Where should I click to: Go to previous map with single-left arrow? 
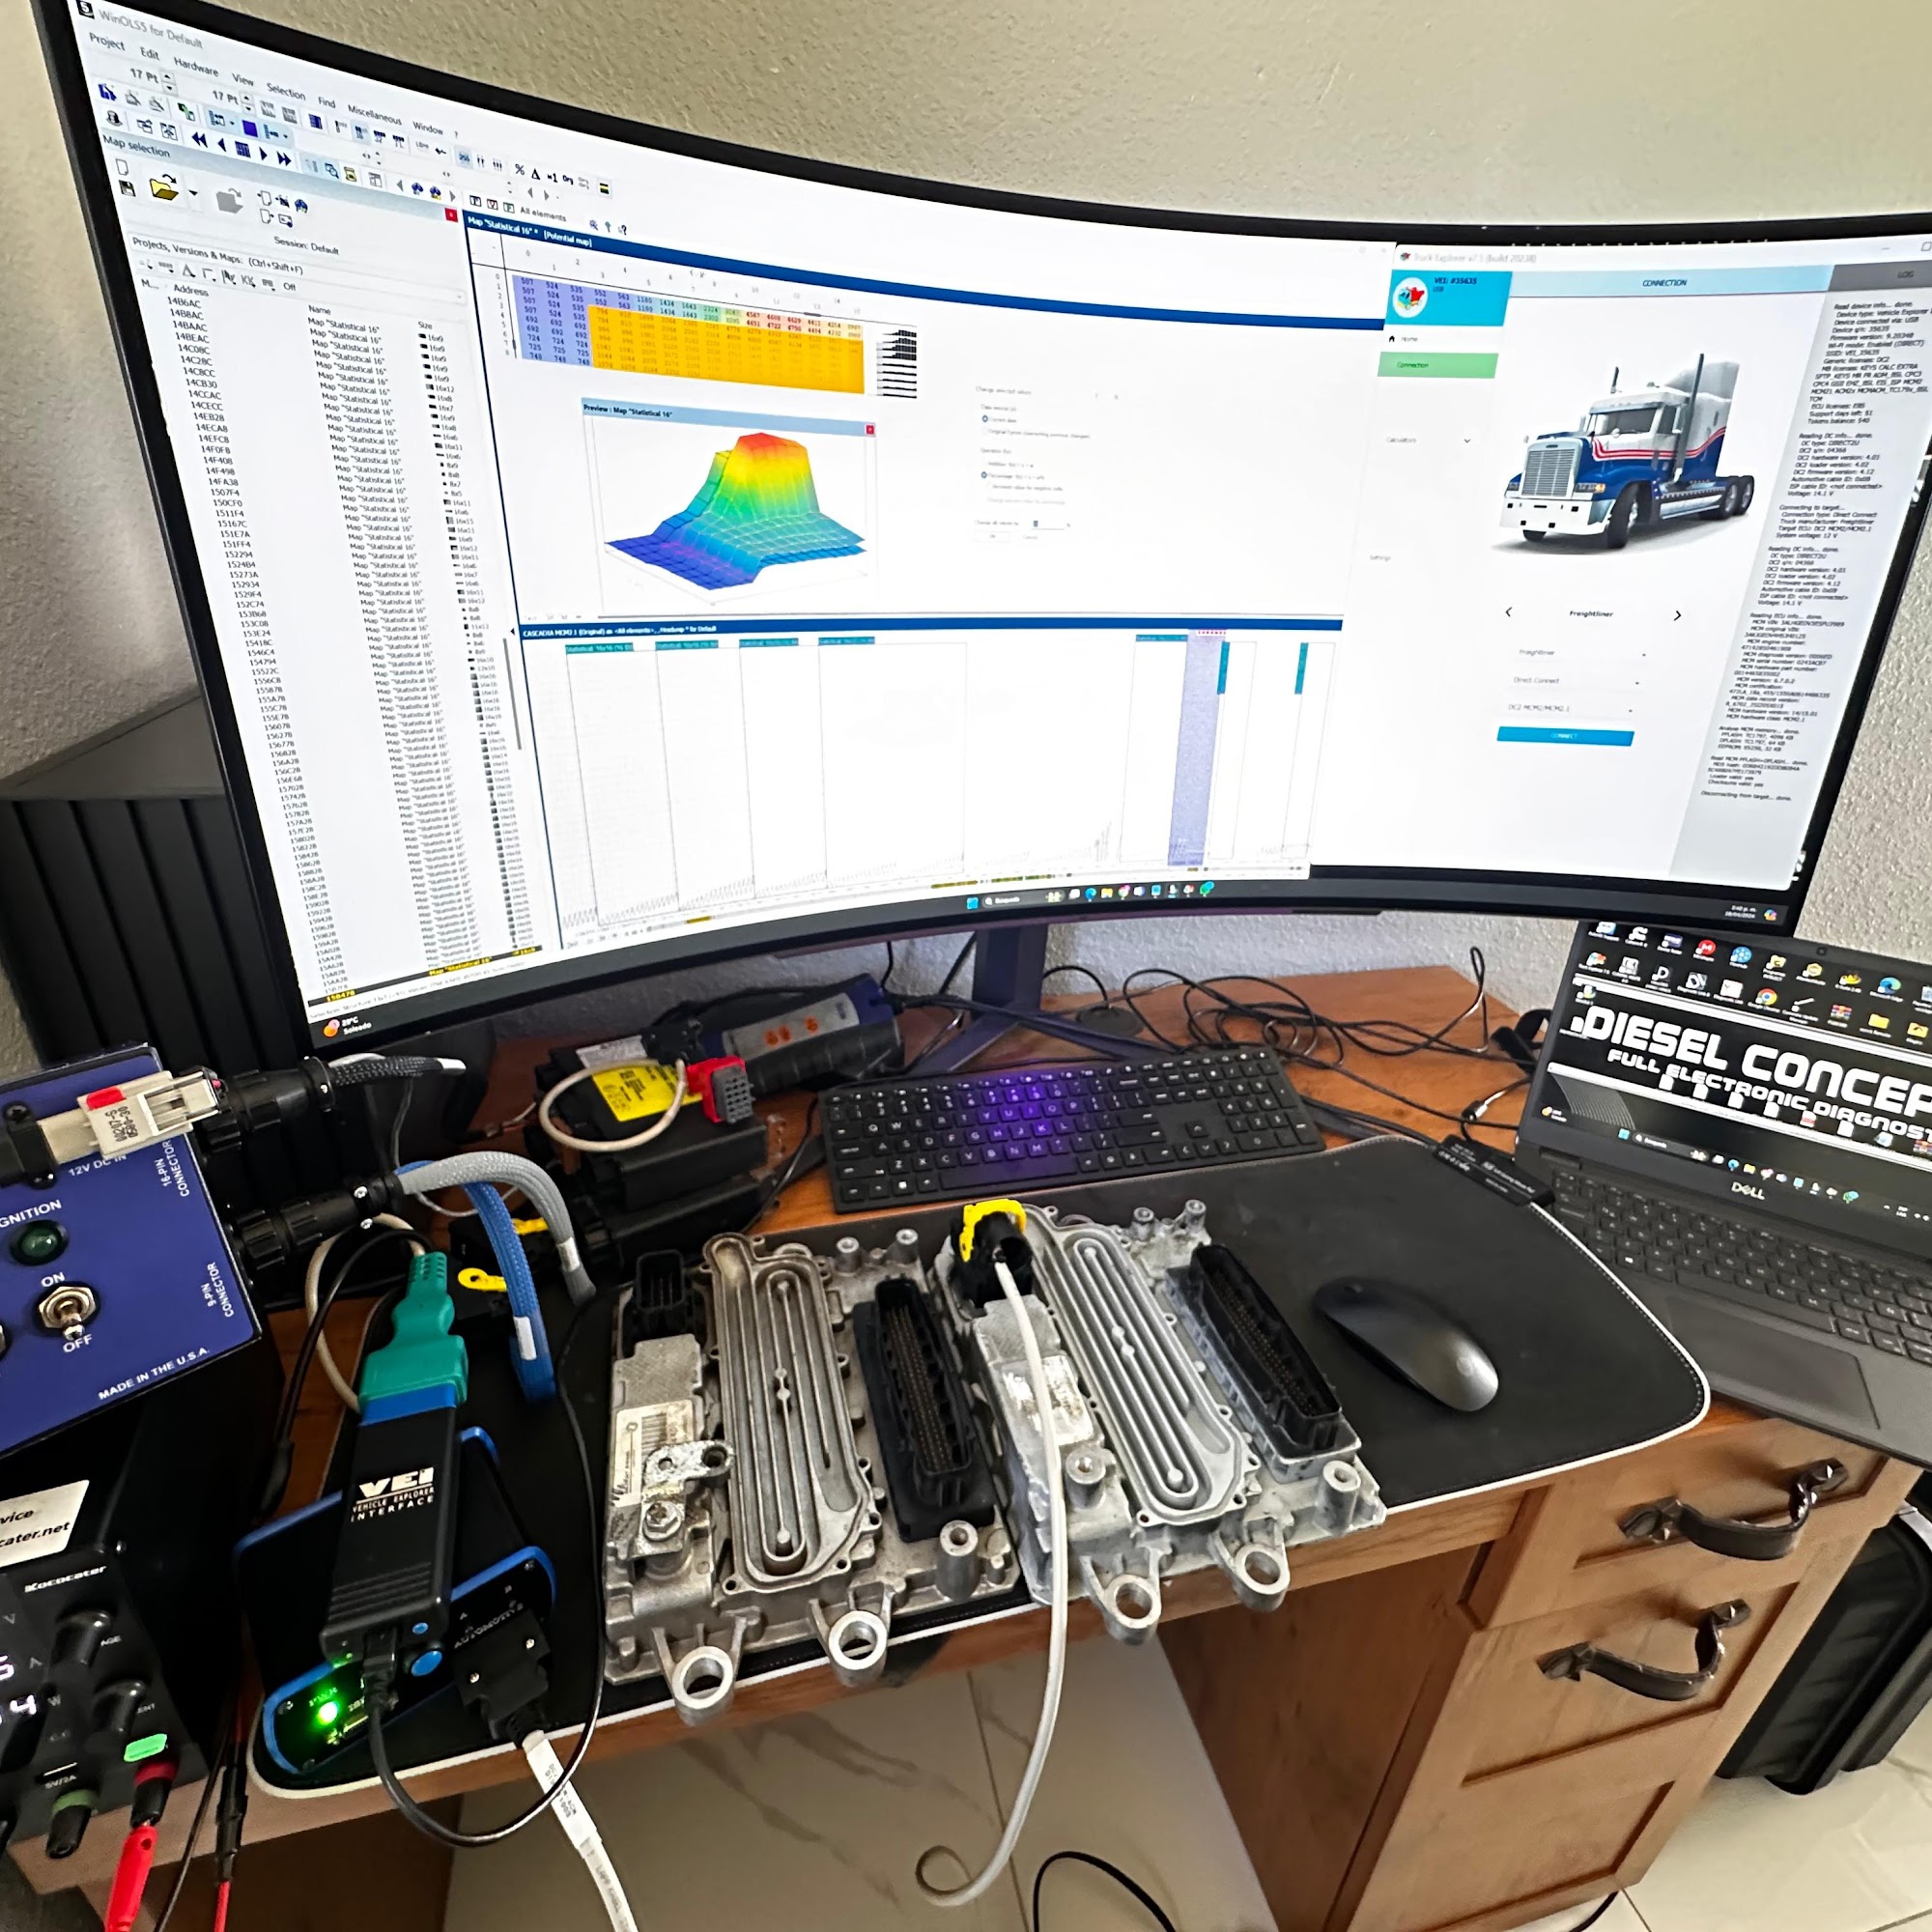tap(221, 145)
